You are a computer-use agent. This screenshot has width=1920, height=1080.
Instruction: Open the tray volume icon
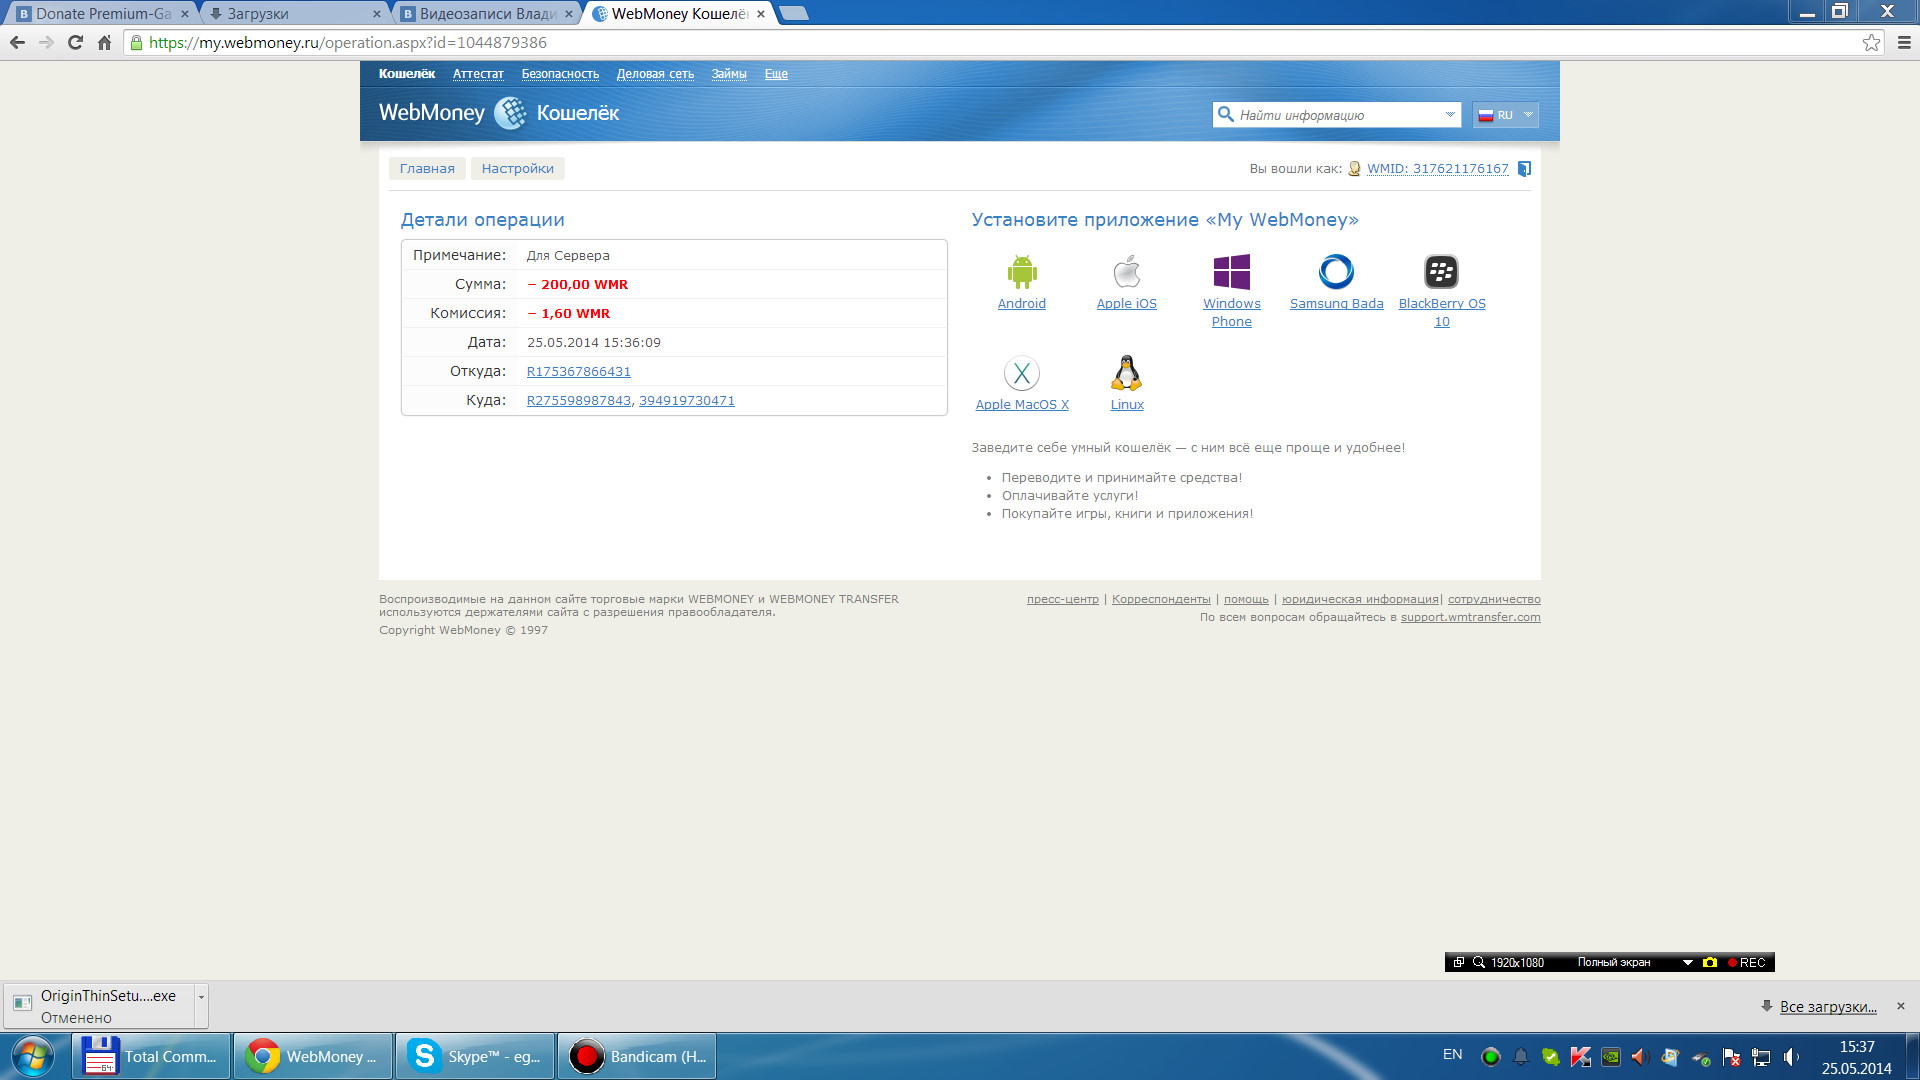(1791, 1057)
